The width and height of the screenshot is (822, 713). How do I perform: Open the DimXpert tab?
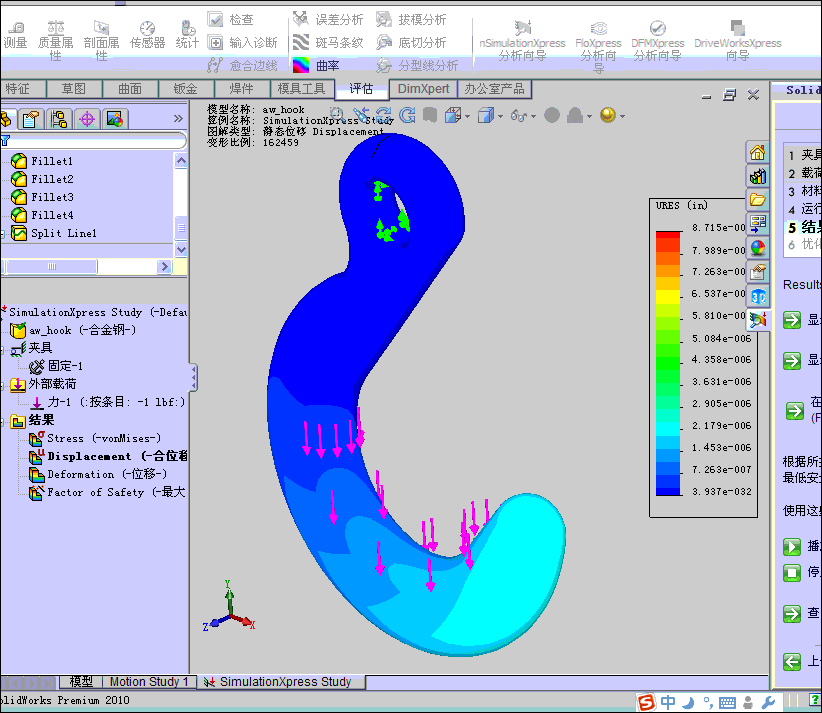tap(423, 89)
